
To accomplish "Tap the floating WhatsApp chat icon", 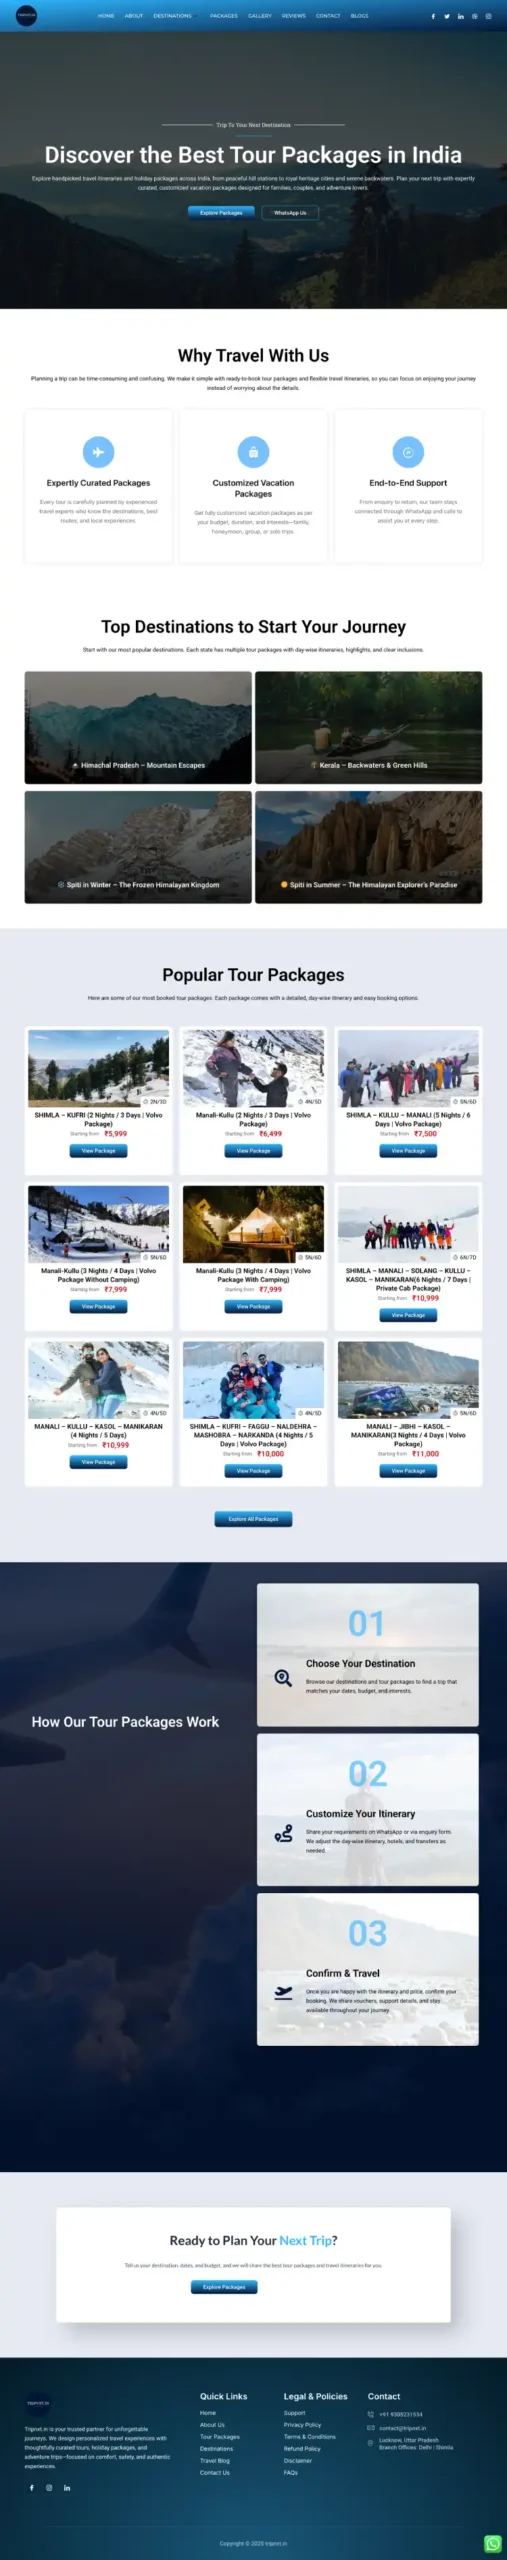I will pos(493,2544).
